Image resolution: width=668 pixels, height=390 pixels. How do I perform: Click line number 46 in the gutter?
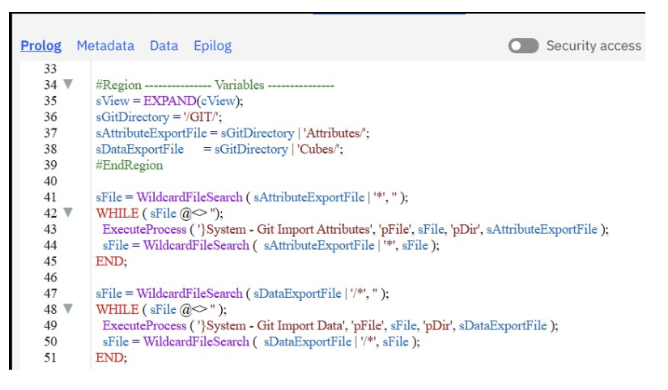[50, 277]
